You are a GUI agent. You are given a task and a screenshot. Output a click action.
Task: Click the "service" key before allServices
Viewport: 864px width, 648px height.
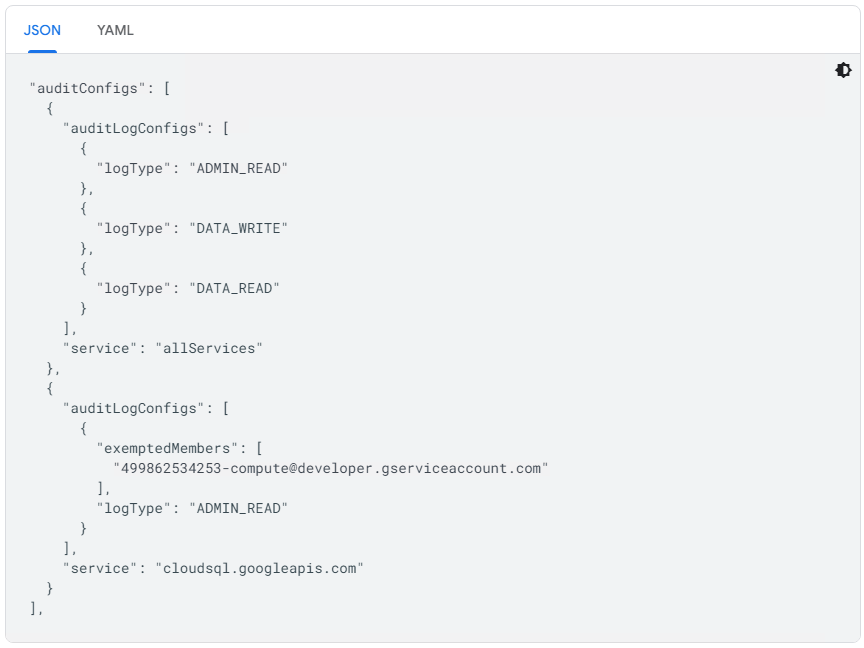pos(100,348)
